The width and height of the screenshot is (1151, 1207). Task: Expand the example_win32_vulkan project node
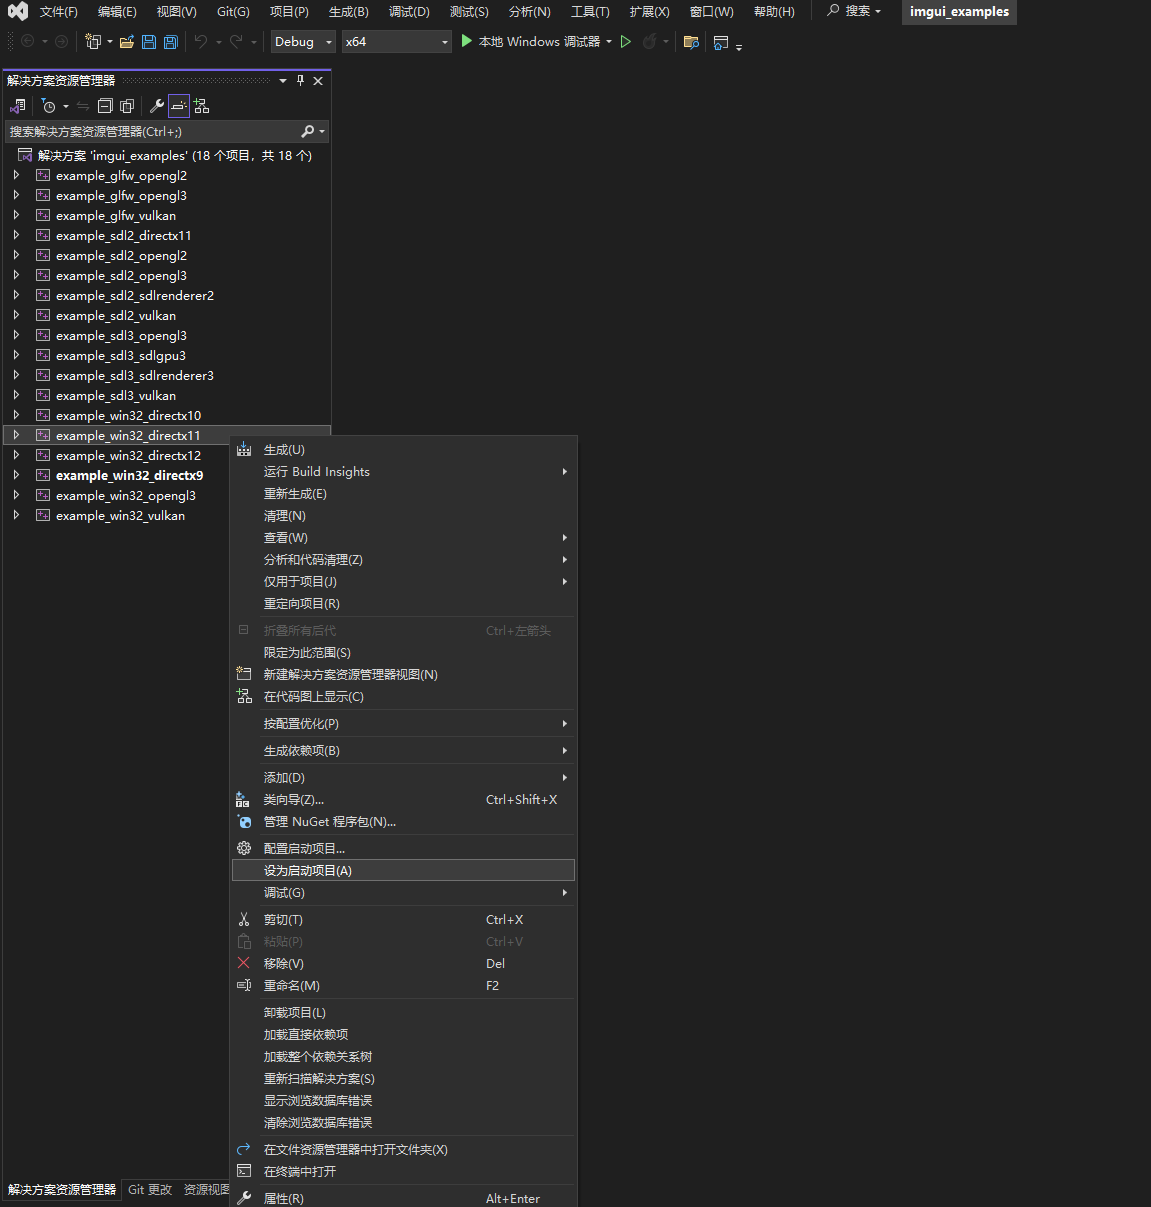16,515
